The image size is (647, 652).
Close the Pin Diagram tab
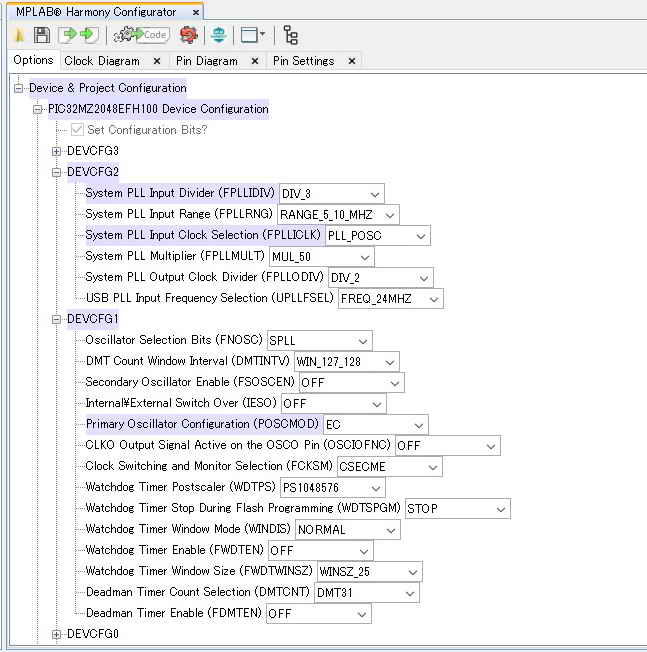coord(255,61)
